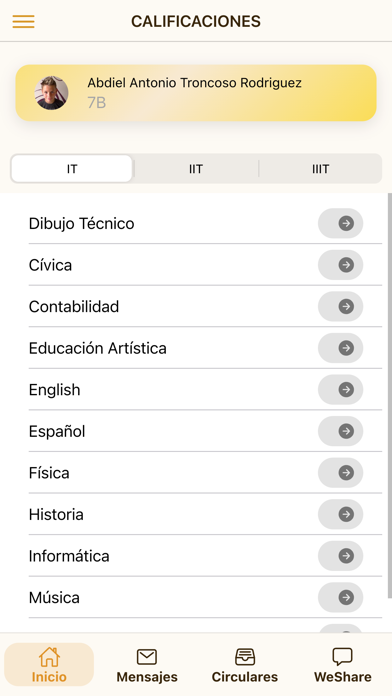Switch to the IIIT trimester tab
This screenshot has height=696, width=392.
320,169
